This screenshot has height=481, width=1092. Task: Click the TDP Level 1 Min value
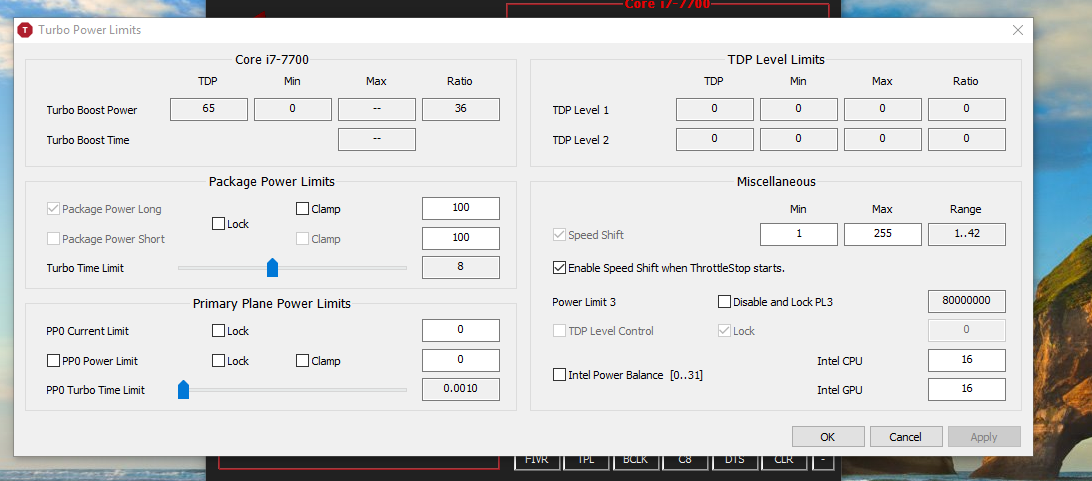pyautogui.click(x=799, y=109)
